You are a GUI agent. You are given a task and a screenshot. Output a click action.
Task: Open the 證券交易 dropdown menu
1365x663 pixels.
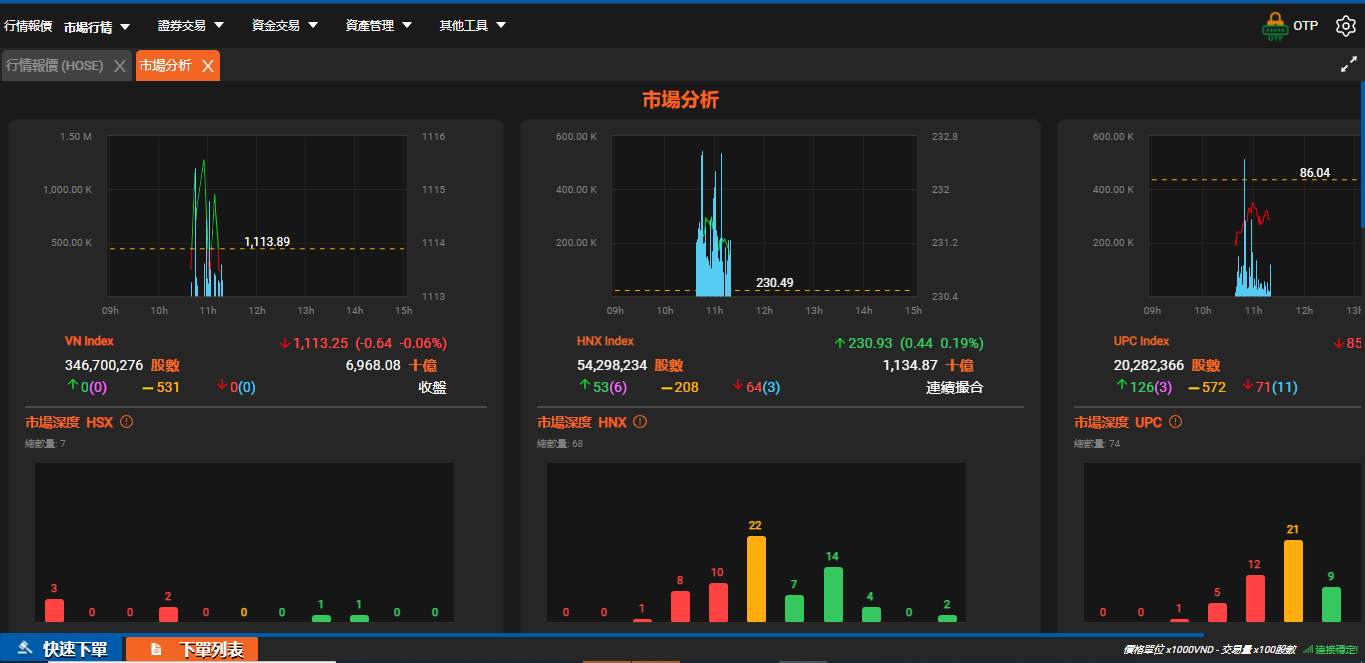(190, 26)
